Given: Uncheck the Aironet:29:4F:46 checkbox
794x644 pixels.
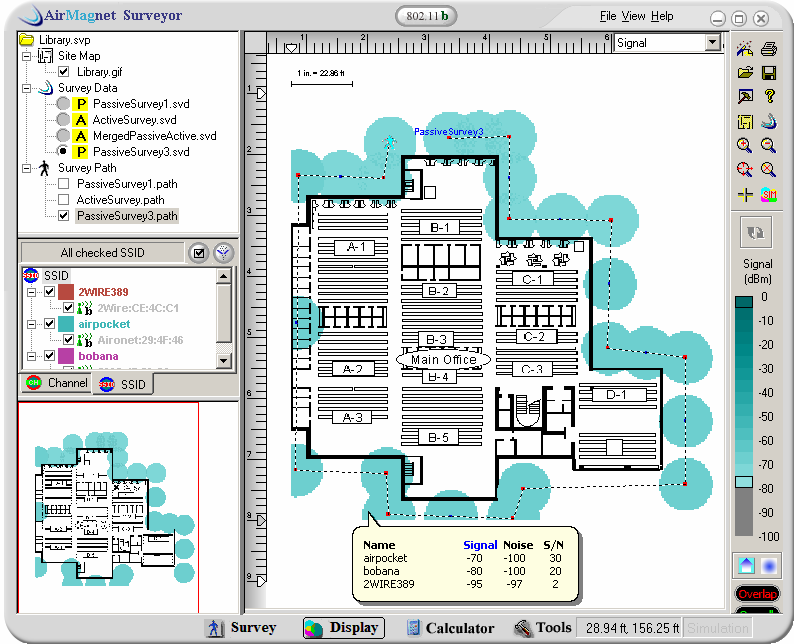Looking at the screenshot, I should [68, 340].
